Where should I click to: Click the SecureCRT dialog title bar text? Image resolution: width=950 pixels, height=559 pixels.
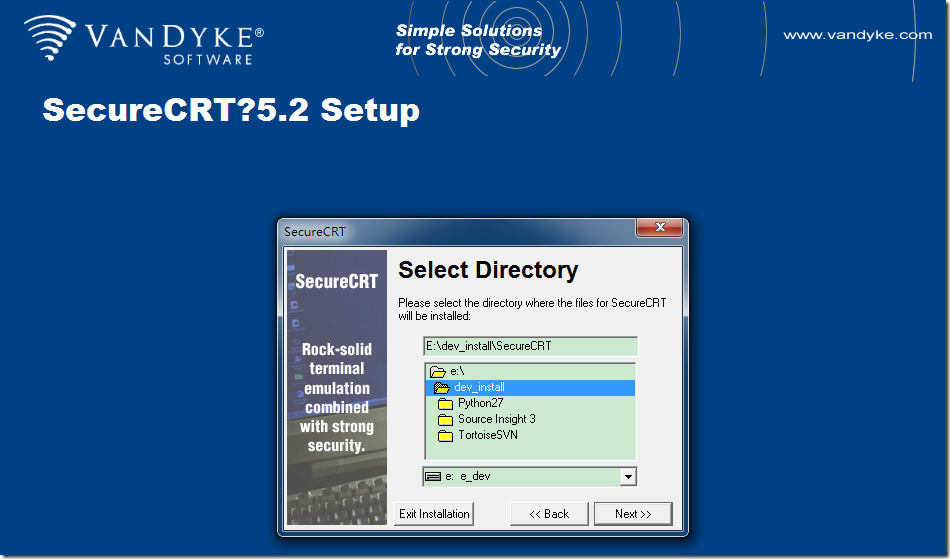pyautogui.click(x=314, y=231)
